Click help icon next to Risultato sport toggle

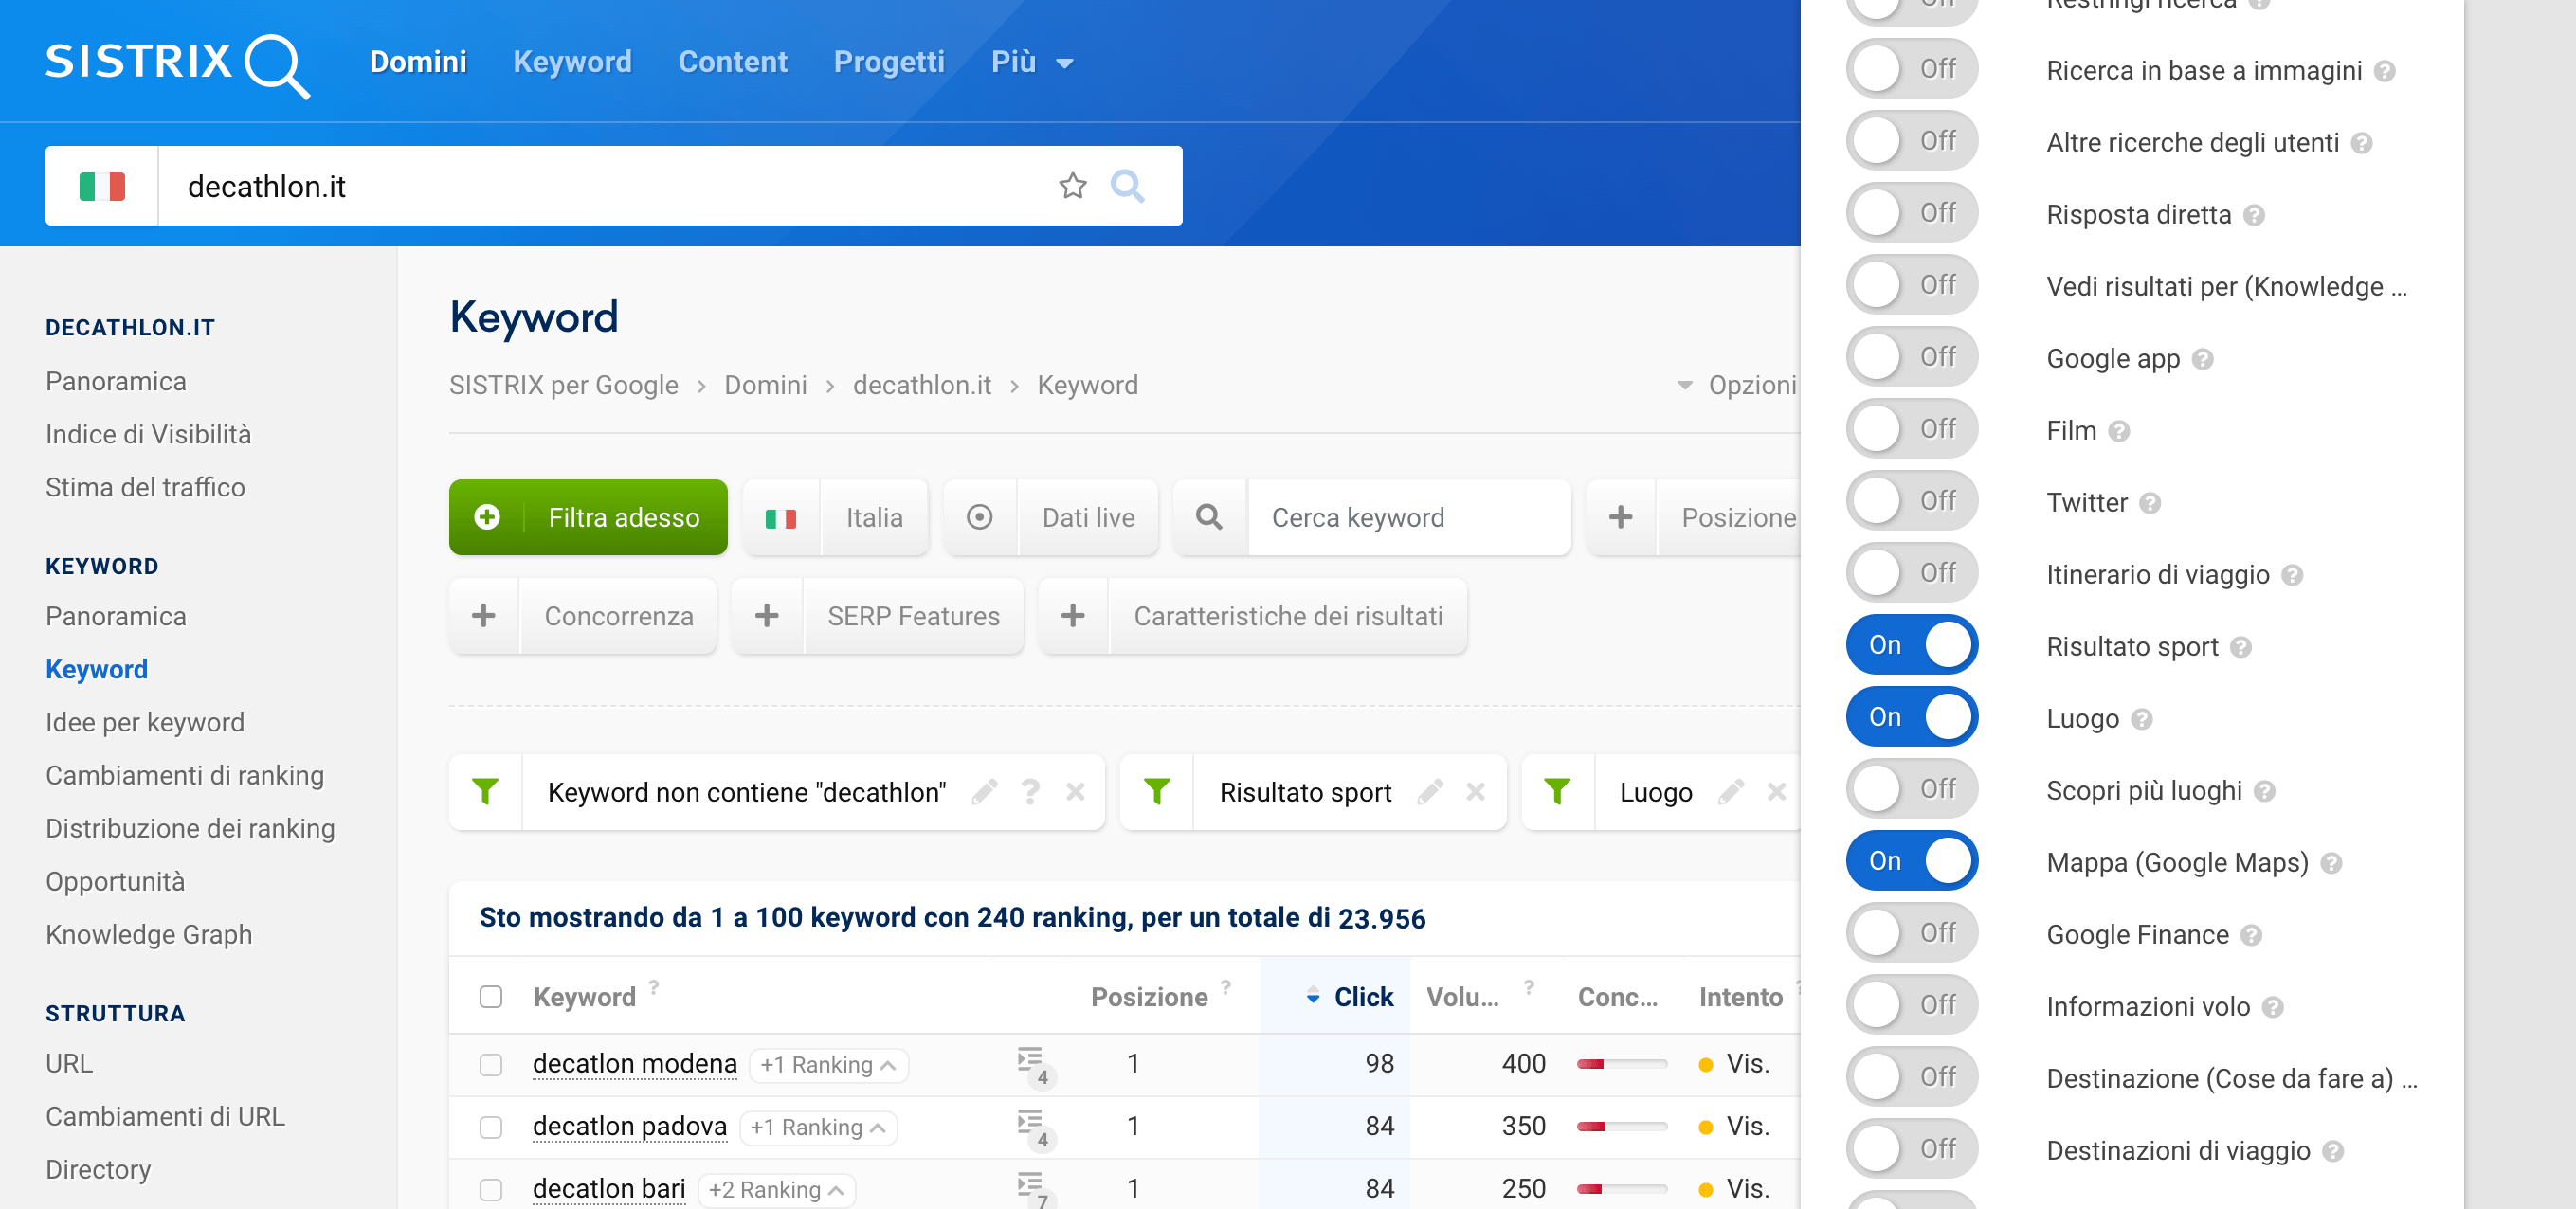pyautogui.click(x=2241, y=647)
